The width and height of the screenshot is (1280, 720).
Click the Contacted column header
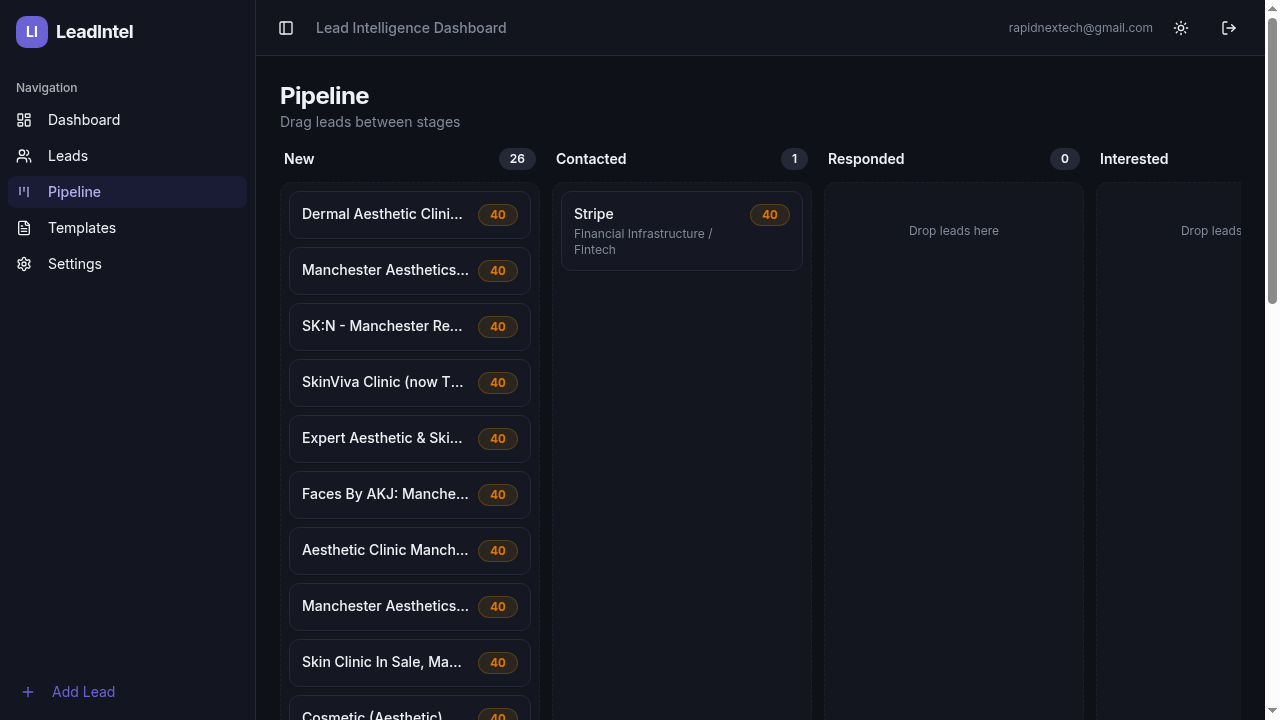591,159
